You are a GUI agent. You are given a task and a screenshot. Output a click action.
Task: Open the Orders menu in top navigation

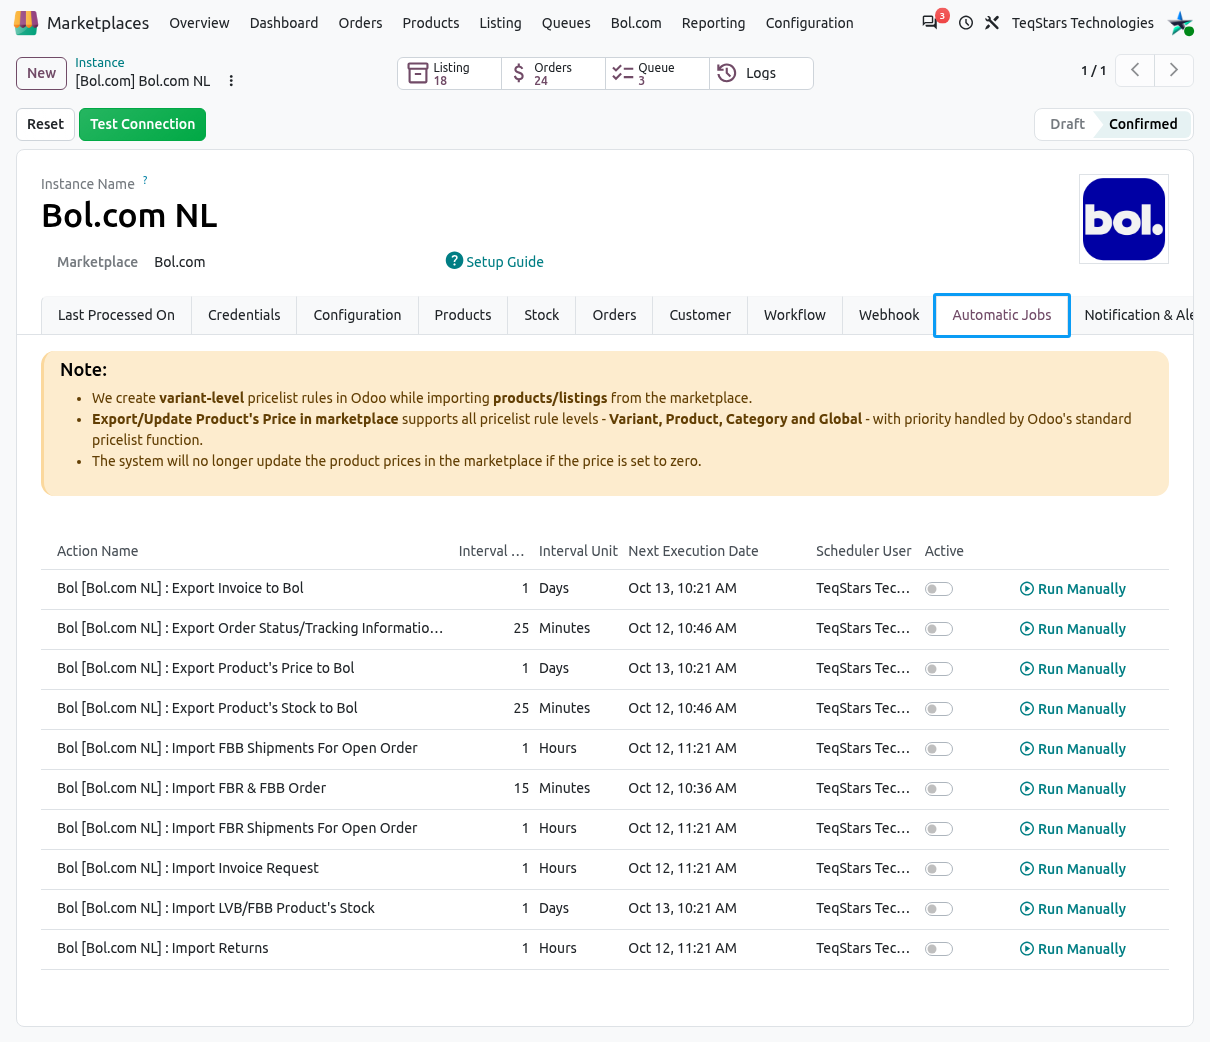click(360, 23)
